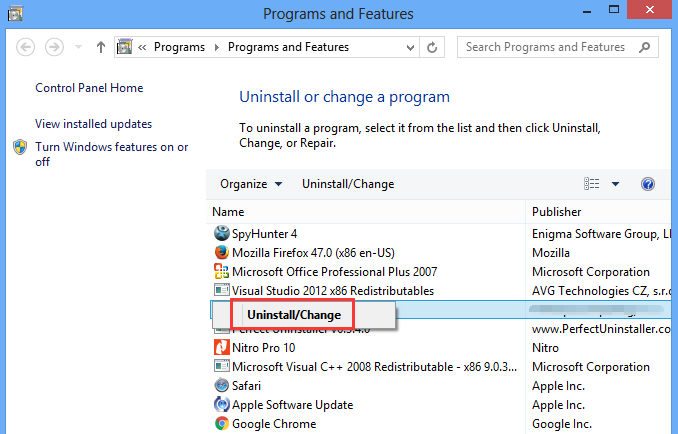678x434 pixels.
Task: Open the Organize dropdown menu
Action: [251, 184]
